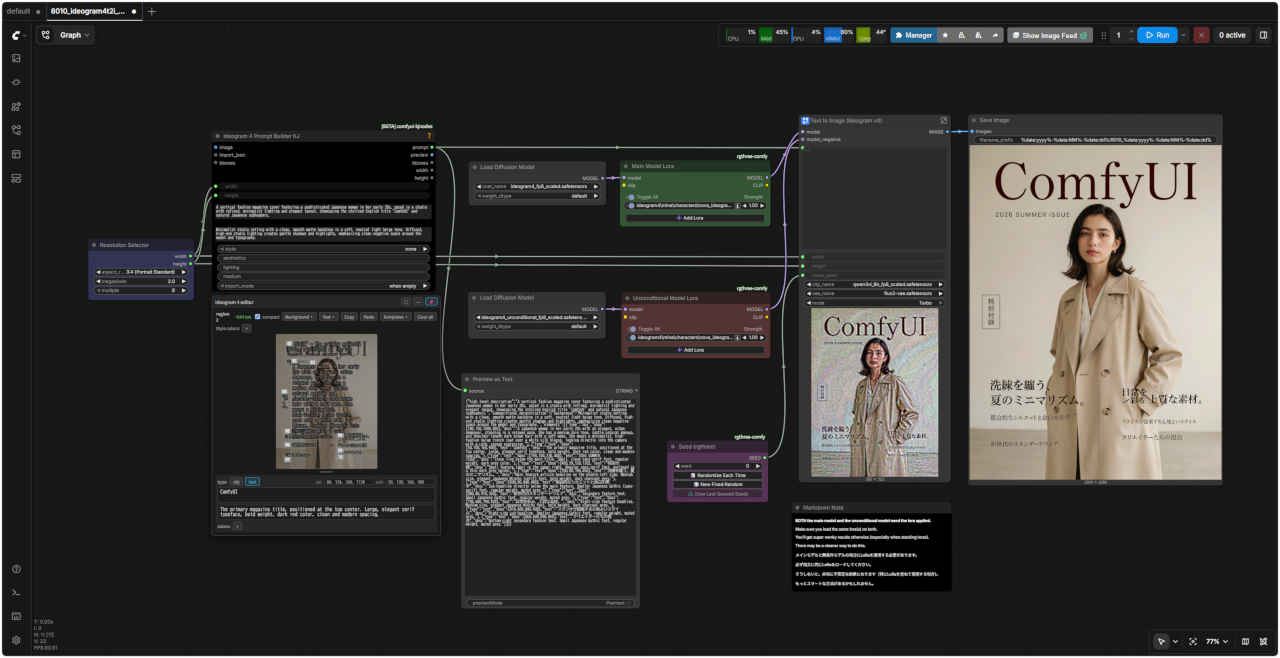Click the share arrow icon next to Manager
Screen dimensions: 1280x658
point(995,35)
